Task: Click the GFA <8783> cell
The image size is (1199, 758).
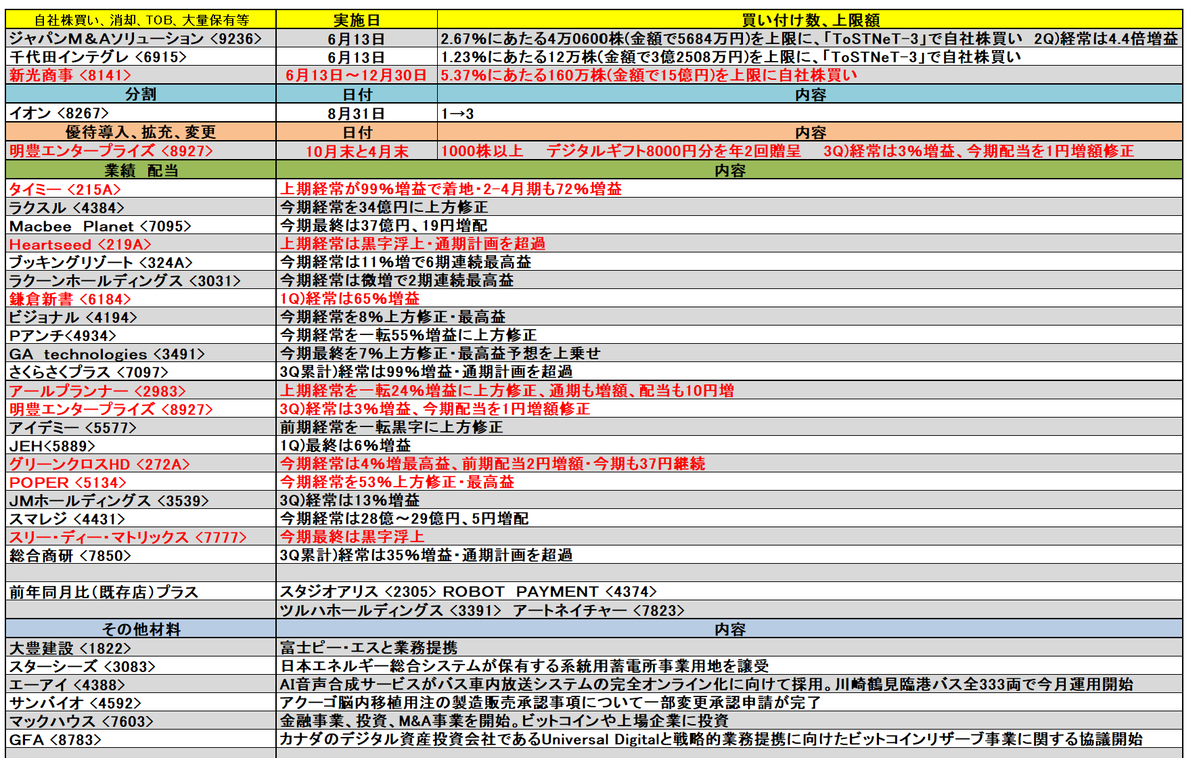Action: [x=141, y=740]
